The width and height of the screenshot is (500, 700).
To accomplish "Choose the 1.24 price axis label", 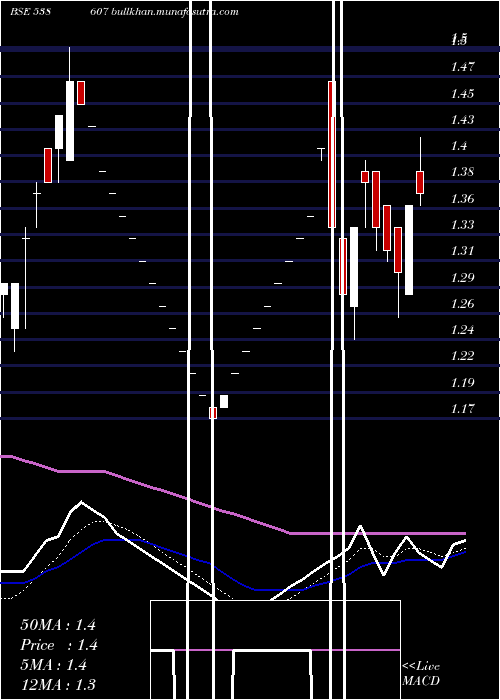I will tap(463, 330).
